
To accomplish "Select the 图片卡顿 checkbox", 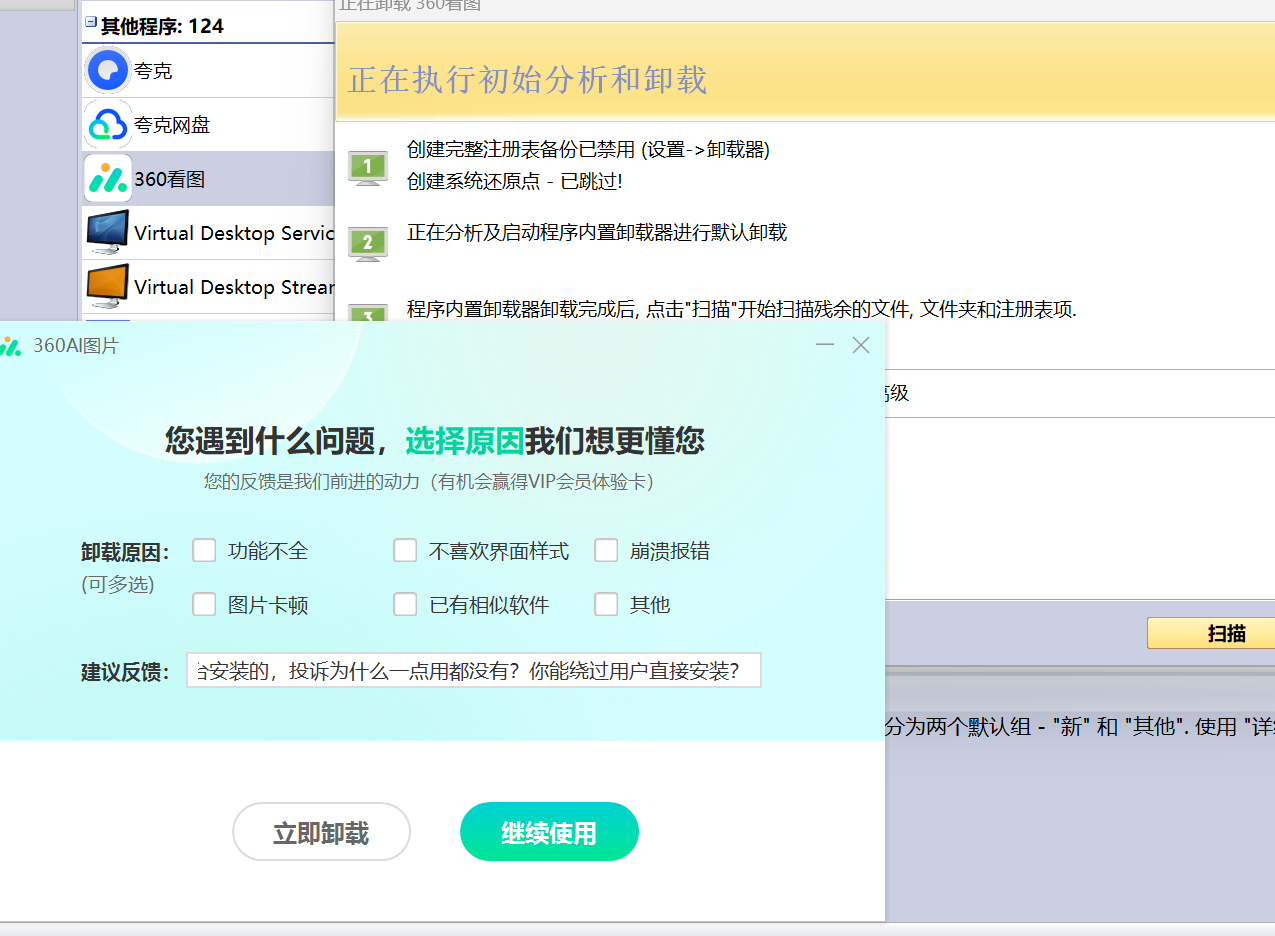I will pos(204,605).
